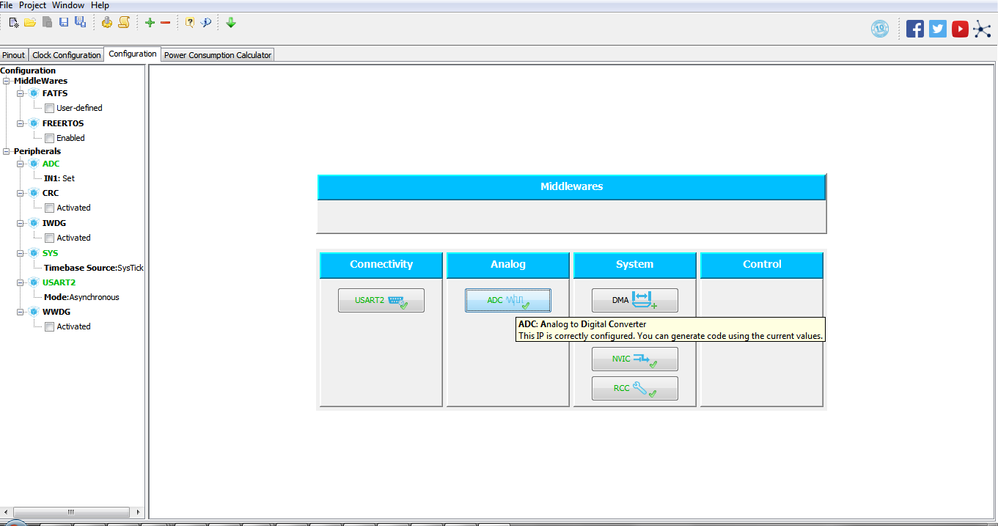This screenshot has height=526, width=998.
Task: Collapse the IWDG tree node
Action: (x=20, y=224)
